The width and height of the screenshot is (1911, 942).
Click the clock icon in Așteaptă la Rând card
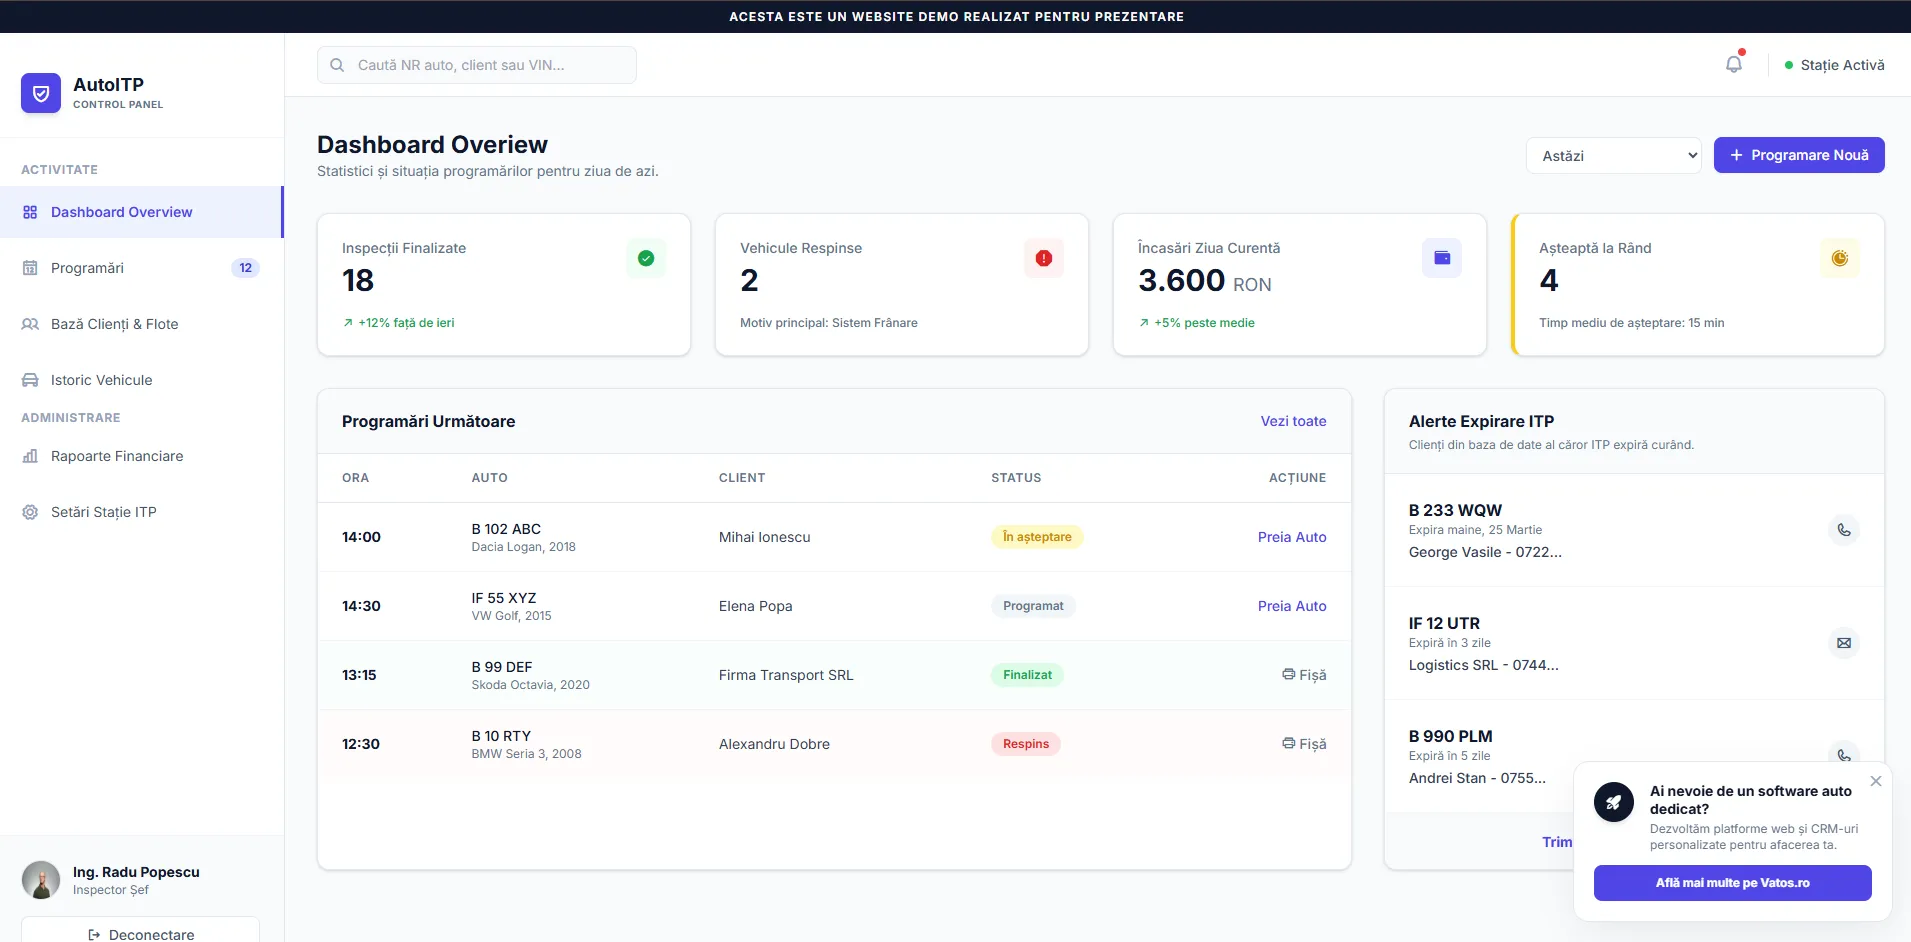point(1839,258)
